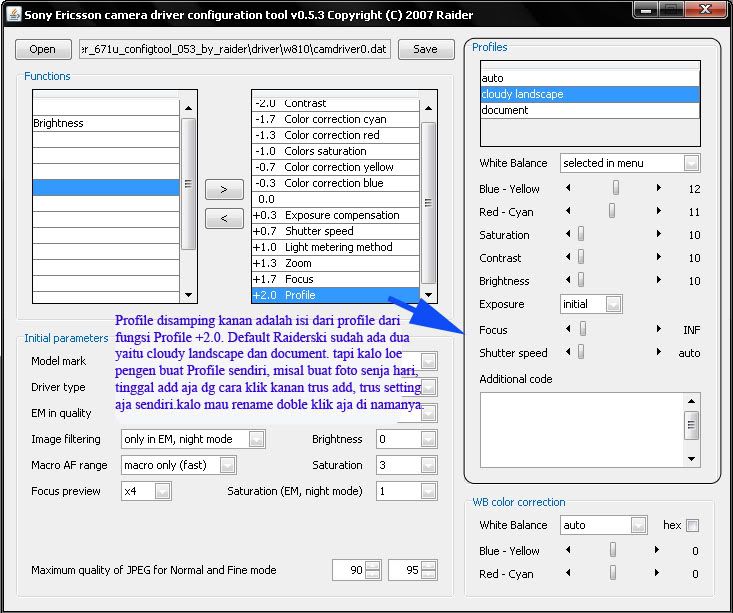This screenshot has width=733, height=613.
Task: Click the Shutter speed slider handle
Action: pos(581,352)
